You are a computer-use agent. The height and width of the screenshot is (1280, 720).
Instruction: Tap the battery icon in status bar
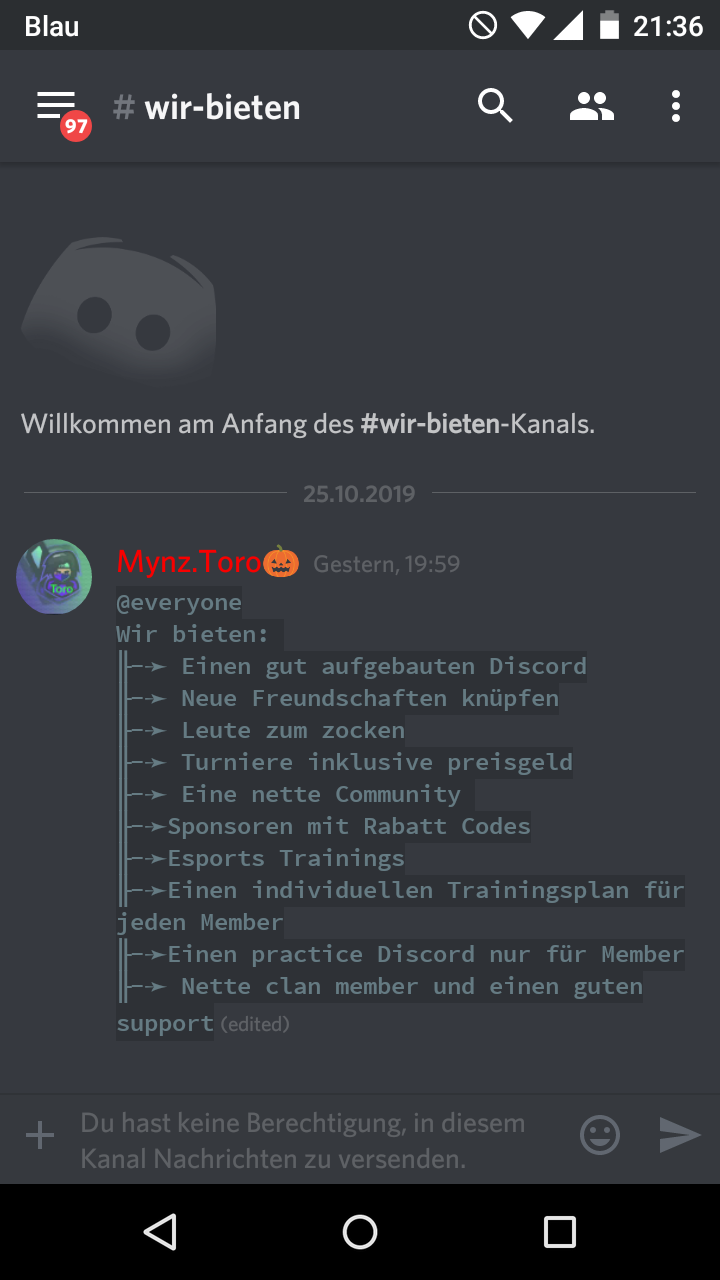(609, 25)
